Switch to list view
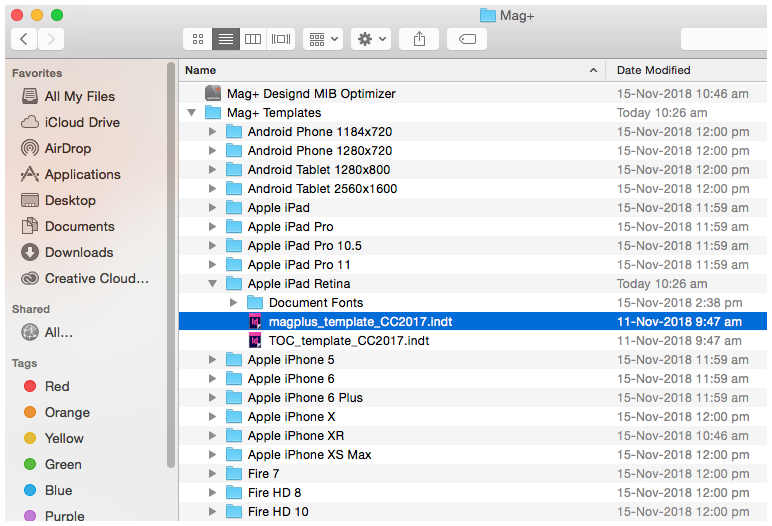Viewport: 772px width, 526px height. click(x=226, y=39)
